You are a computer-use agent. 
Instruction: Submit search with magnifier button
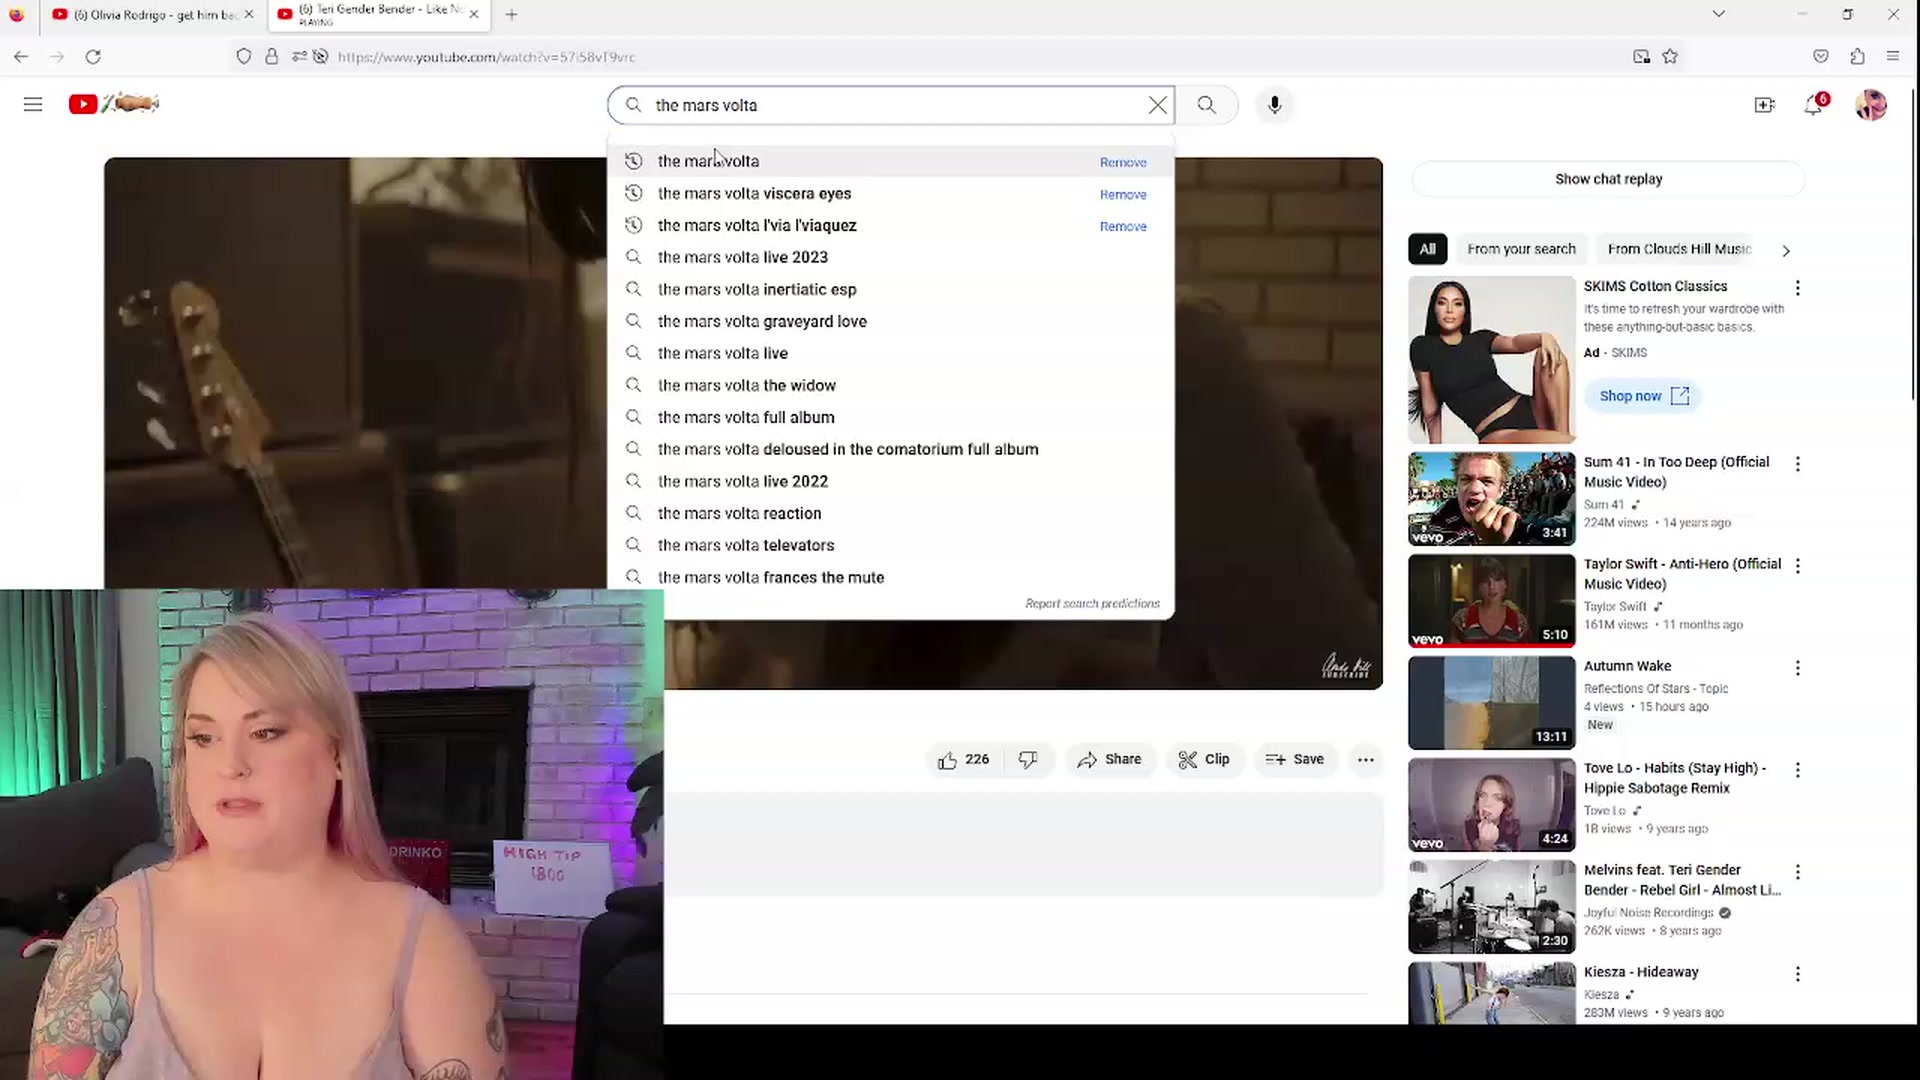pos(1207,105)
